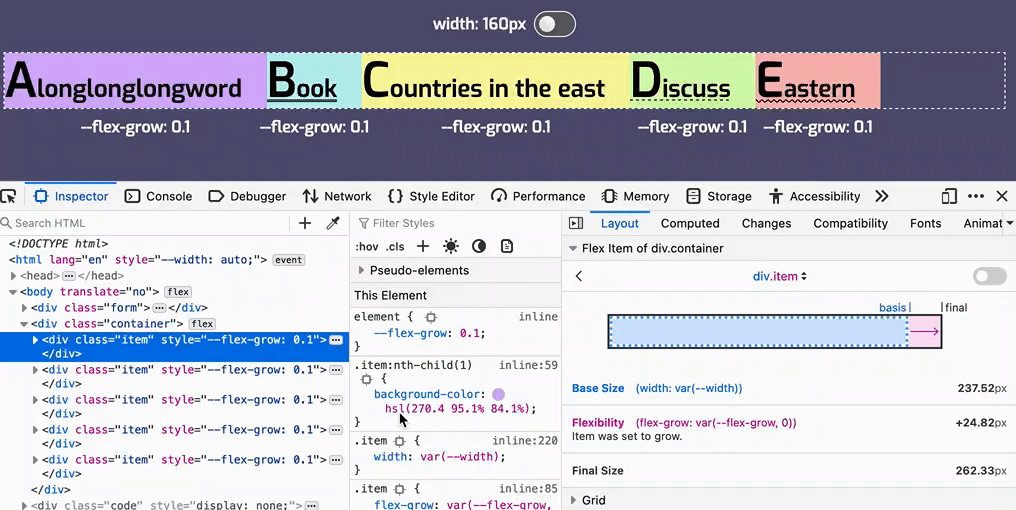Click the :hov pseudo-class button

tap(366, 246)
